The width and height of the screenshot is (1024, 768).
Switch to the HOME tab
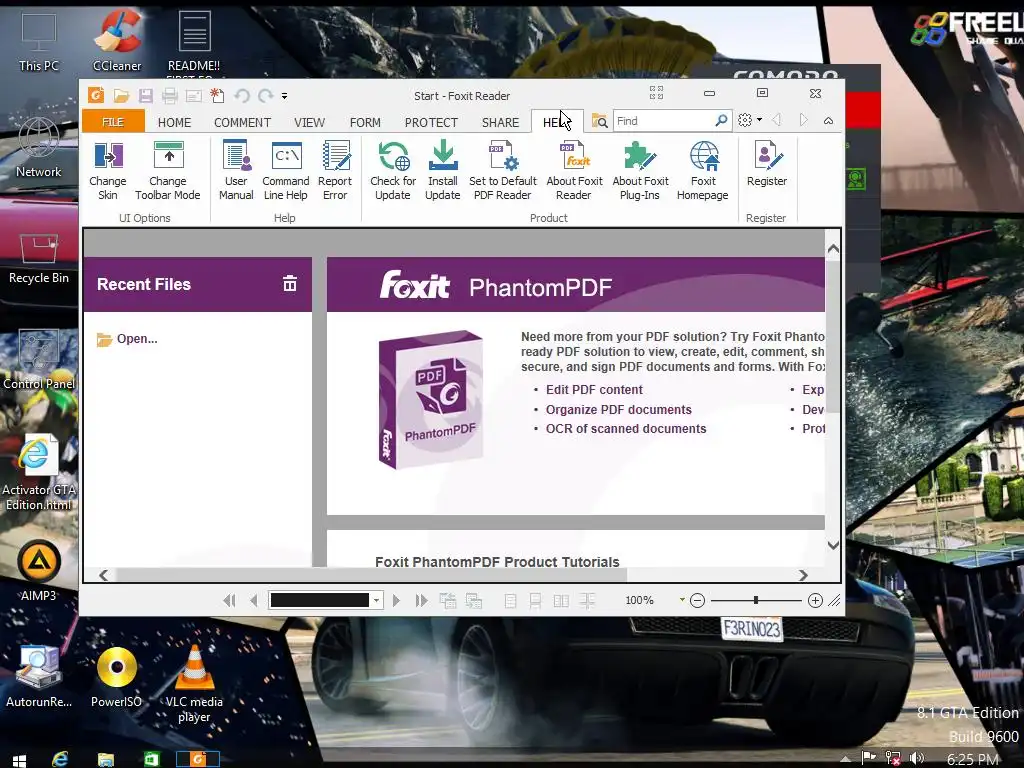click(174, 122)
